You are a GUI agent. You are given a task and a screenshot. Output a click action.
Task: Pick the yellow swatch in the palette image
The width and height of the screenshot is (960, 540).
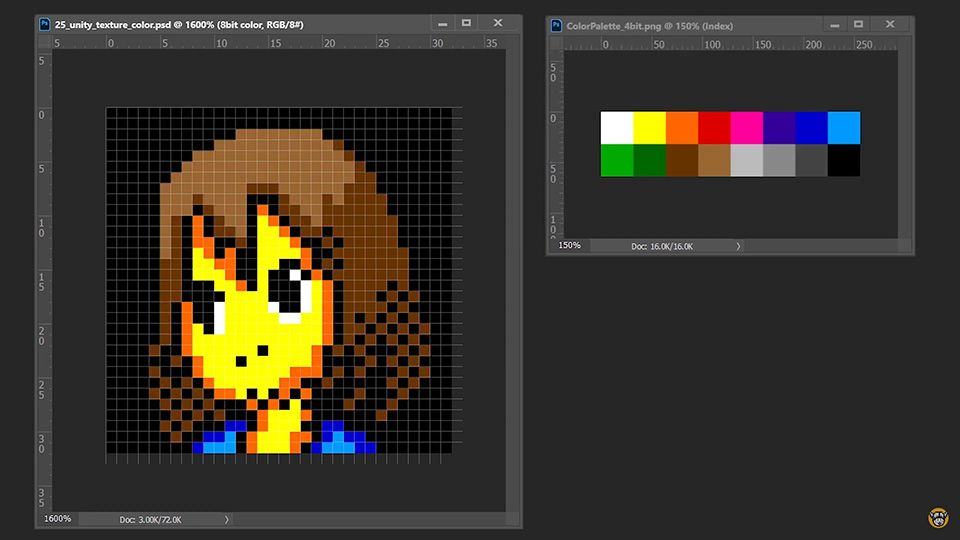coord(649,127)
